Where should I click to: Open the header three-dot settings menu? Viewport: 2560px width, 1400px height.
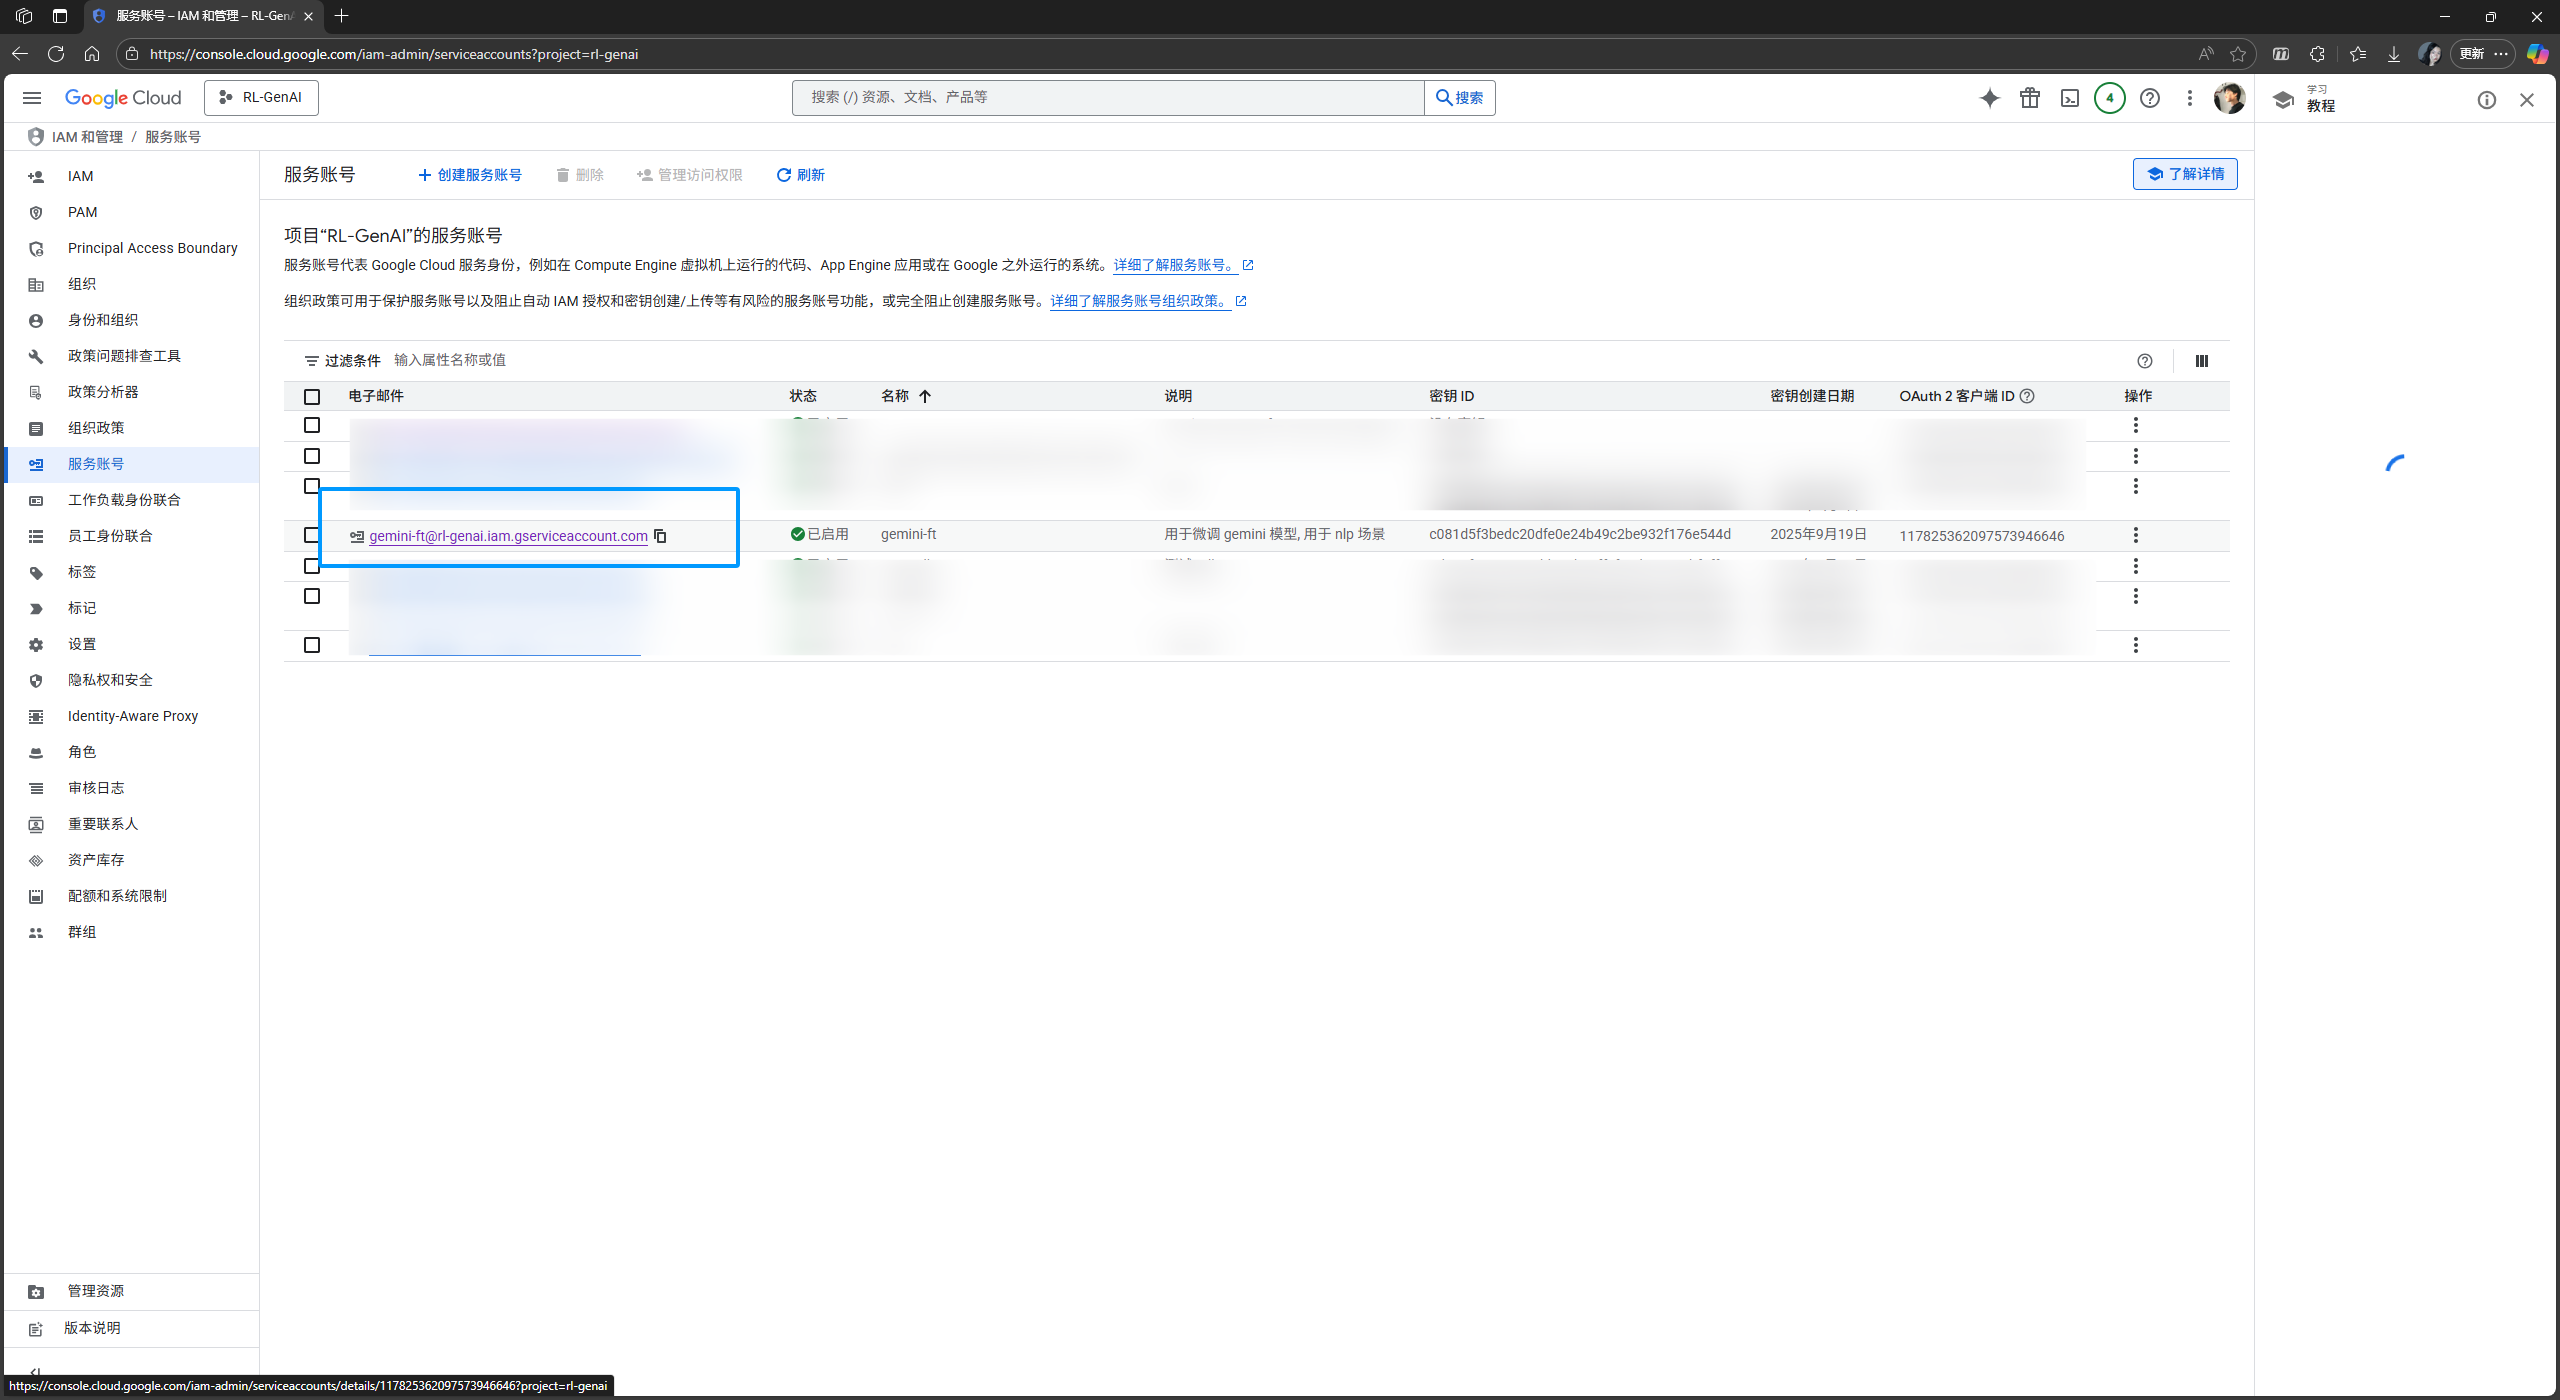click(2190, 97)
